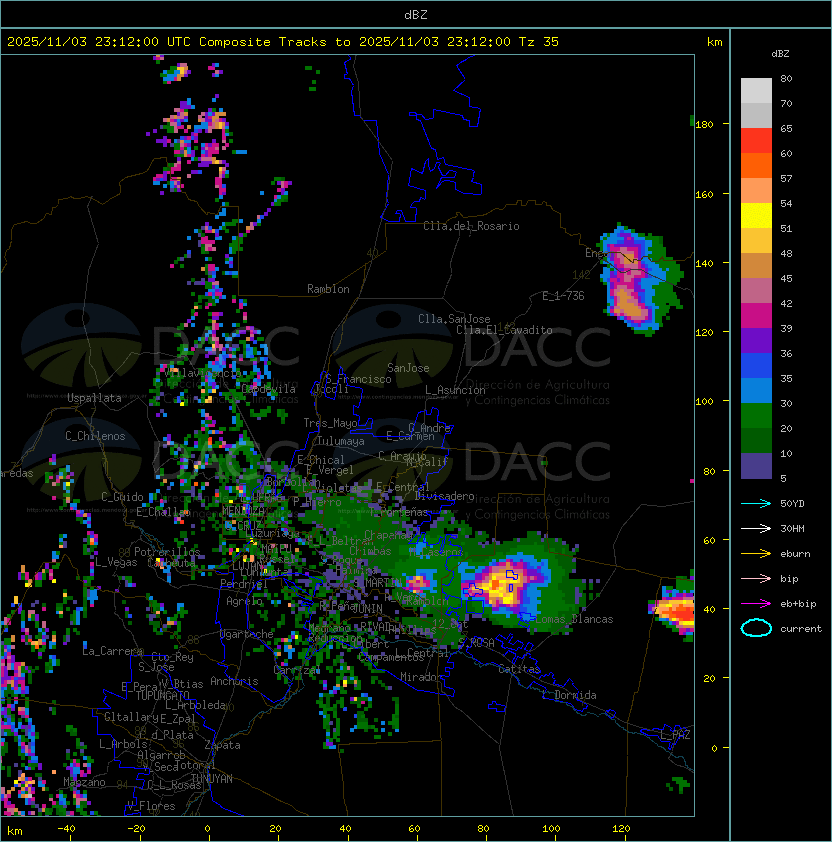
Task: Click the 'Ramblon' place label
Action: tap(328, 289)
